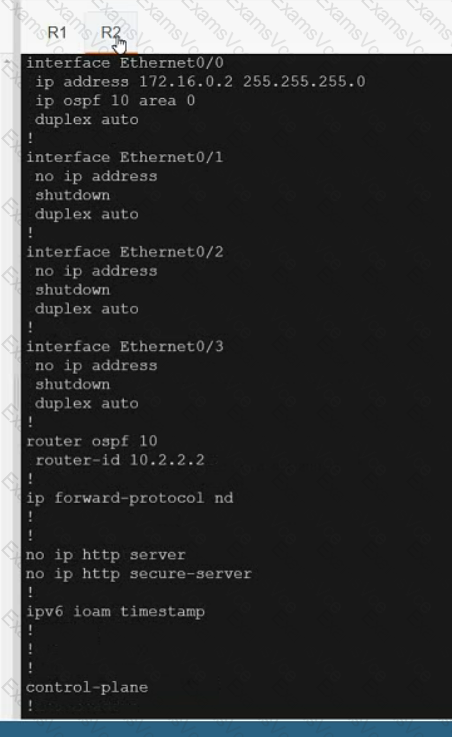Click the 'interface Ethernet0/2' line

click(125, 252)
